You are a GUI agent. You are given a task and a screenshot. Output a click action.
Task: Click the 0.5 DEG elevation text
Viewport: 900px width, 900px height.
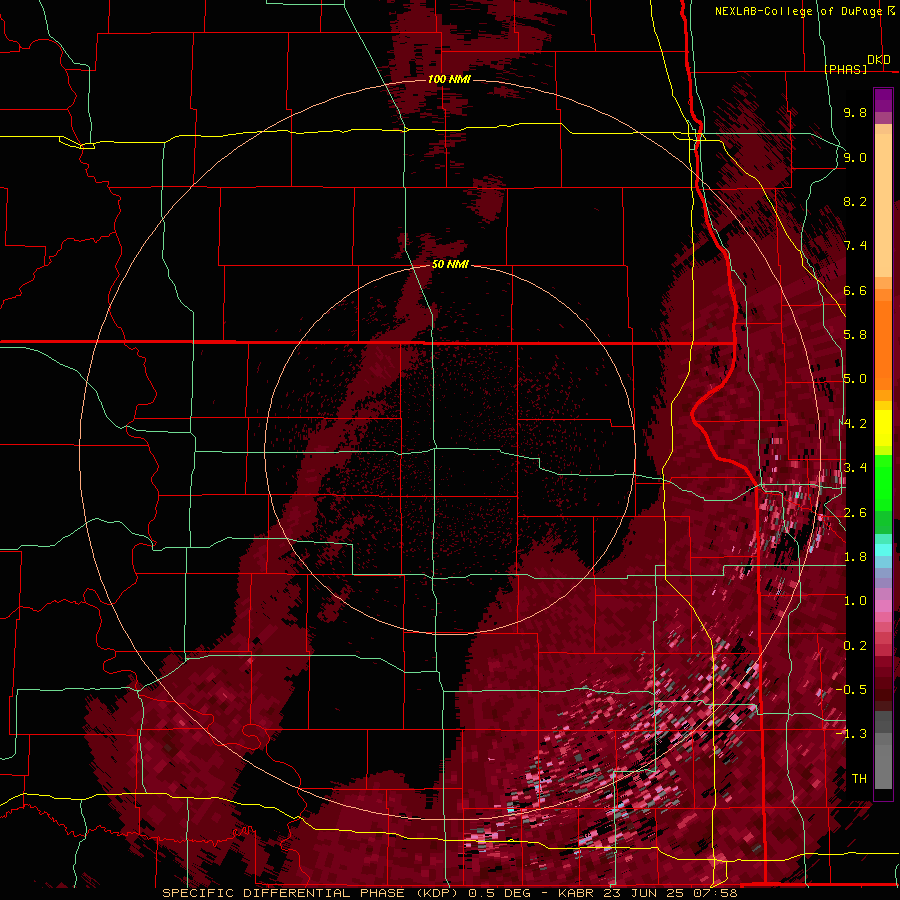(x=498, y=893)
